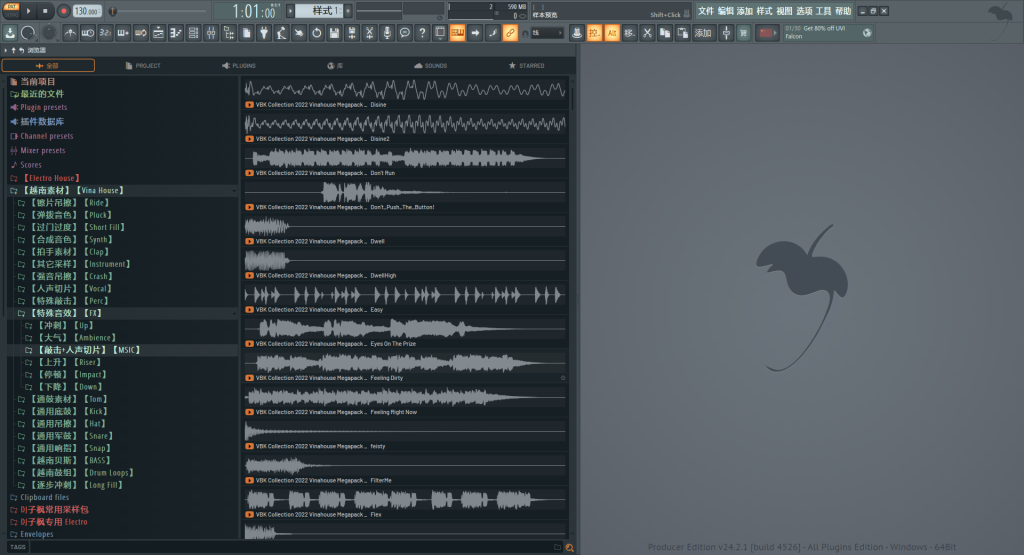Click the globe icon in news panel
The height and width of the screenshot is (555, 1024).
coord(867,33)
